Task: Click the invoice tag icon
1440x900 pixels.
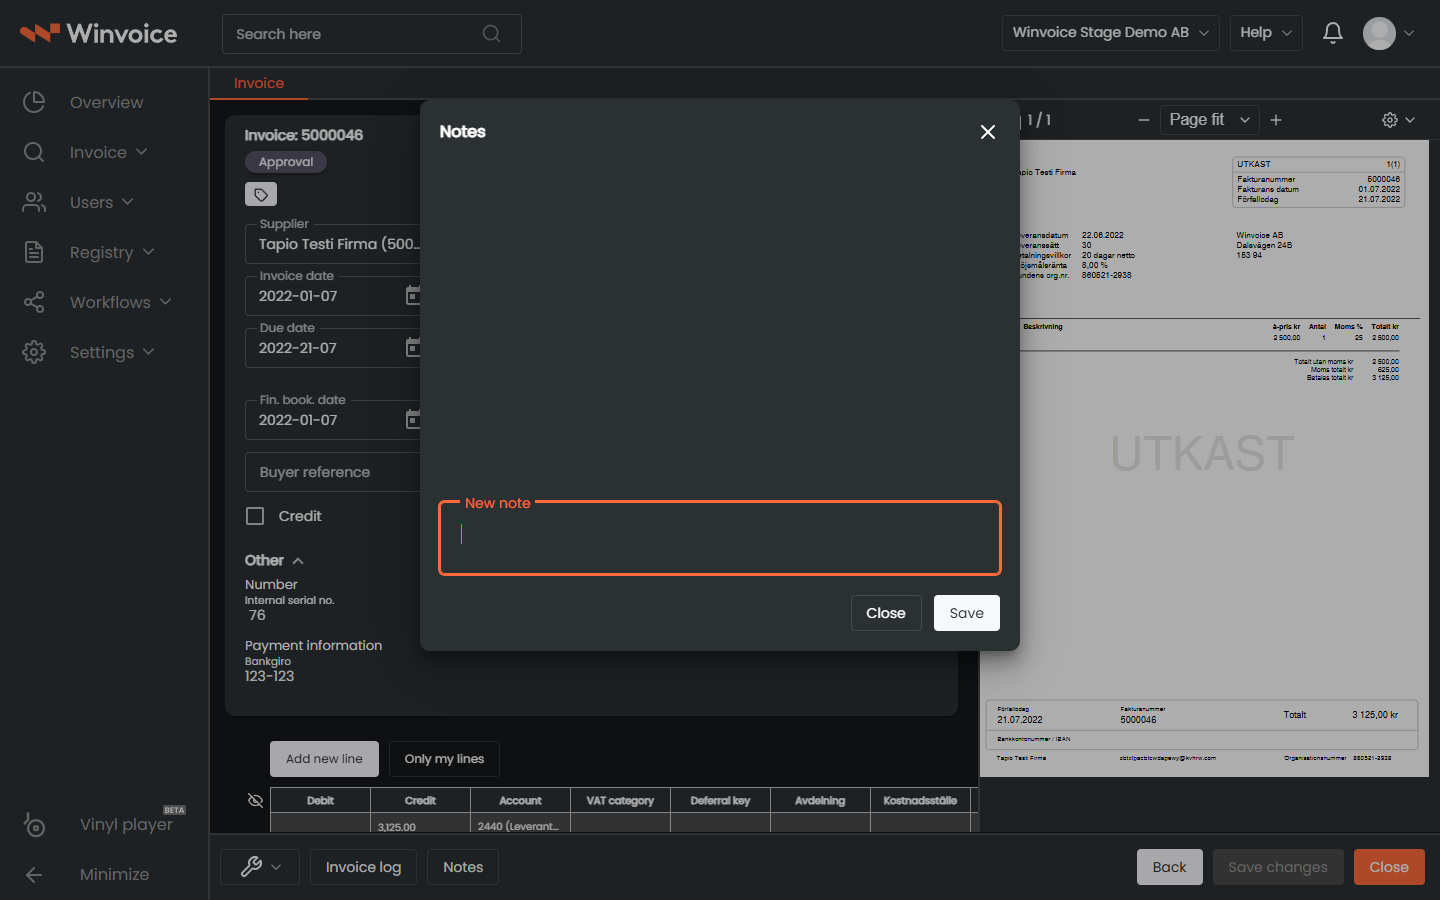Action: point(261,194)
